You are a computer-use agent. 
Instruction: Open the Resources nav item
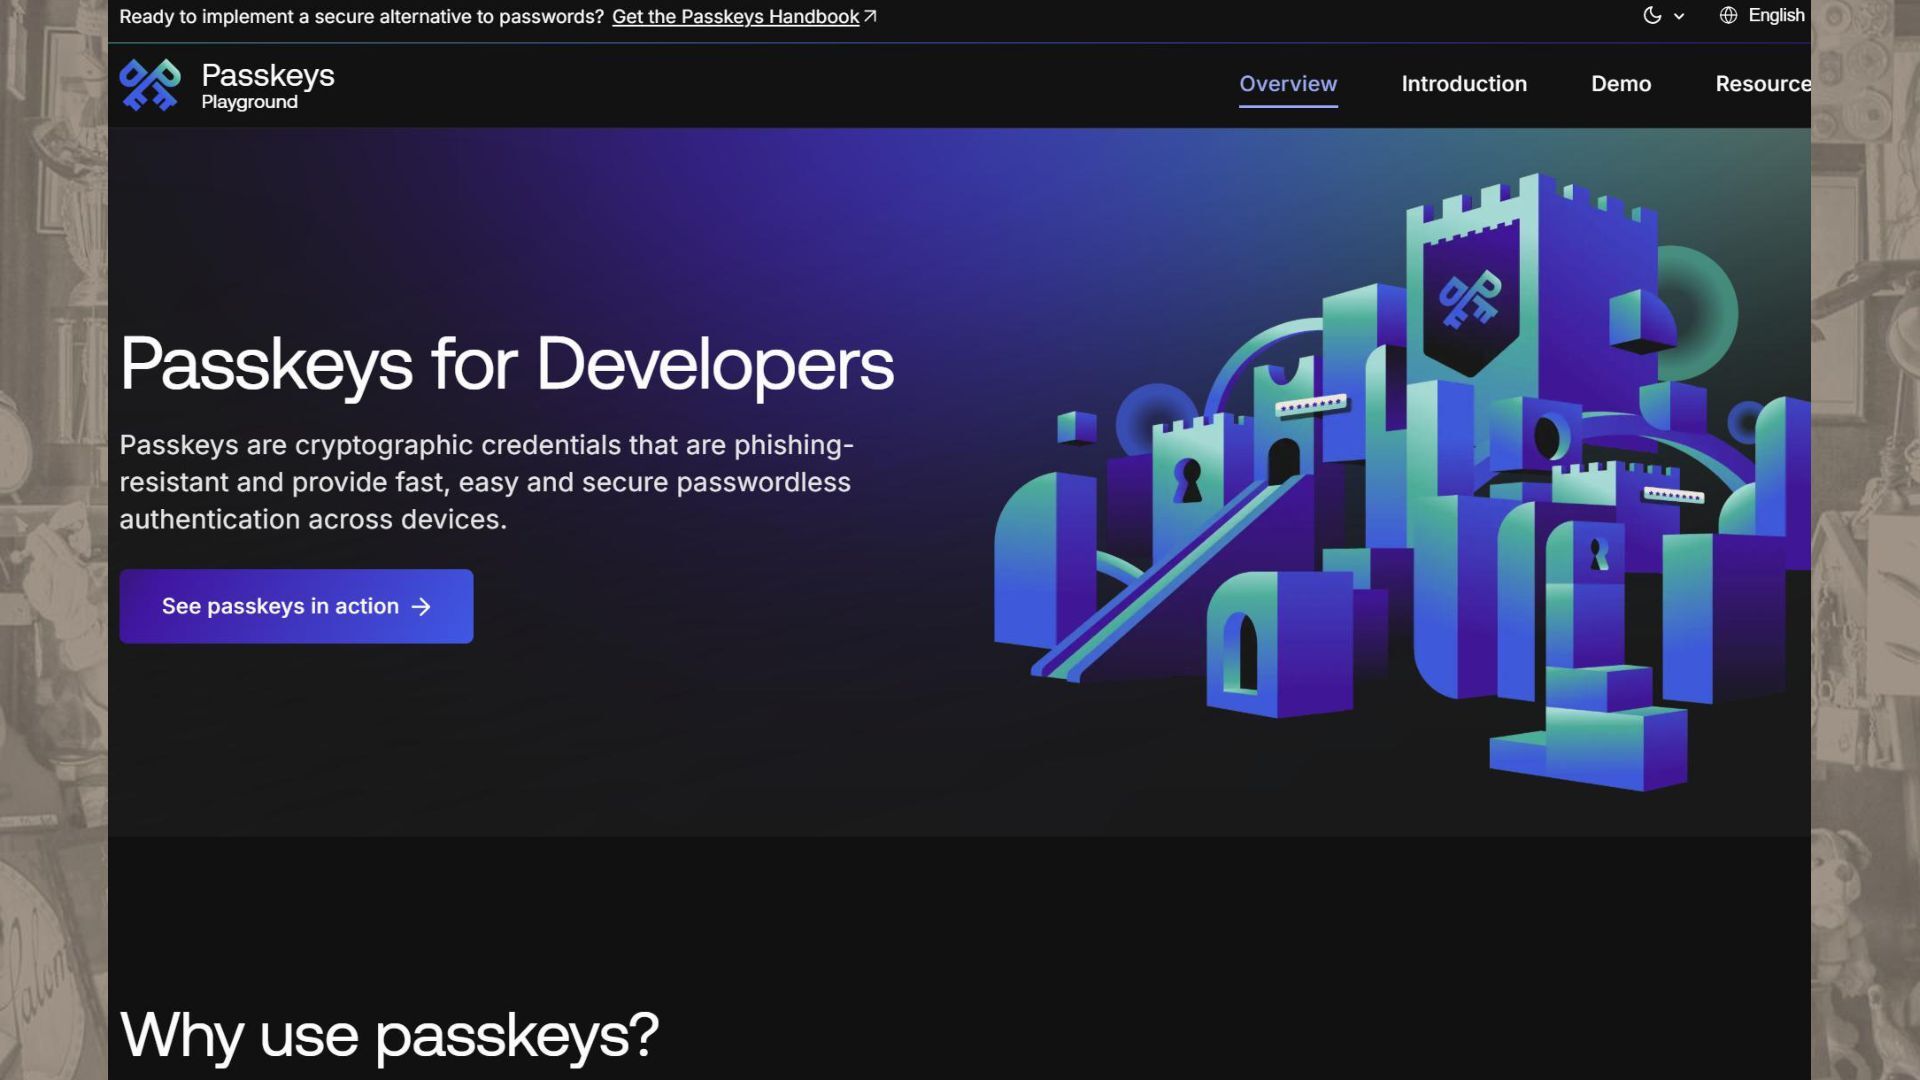click(x=1762, y=84)
